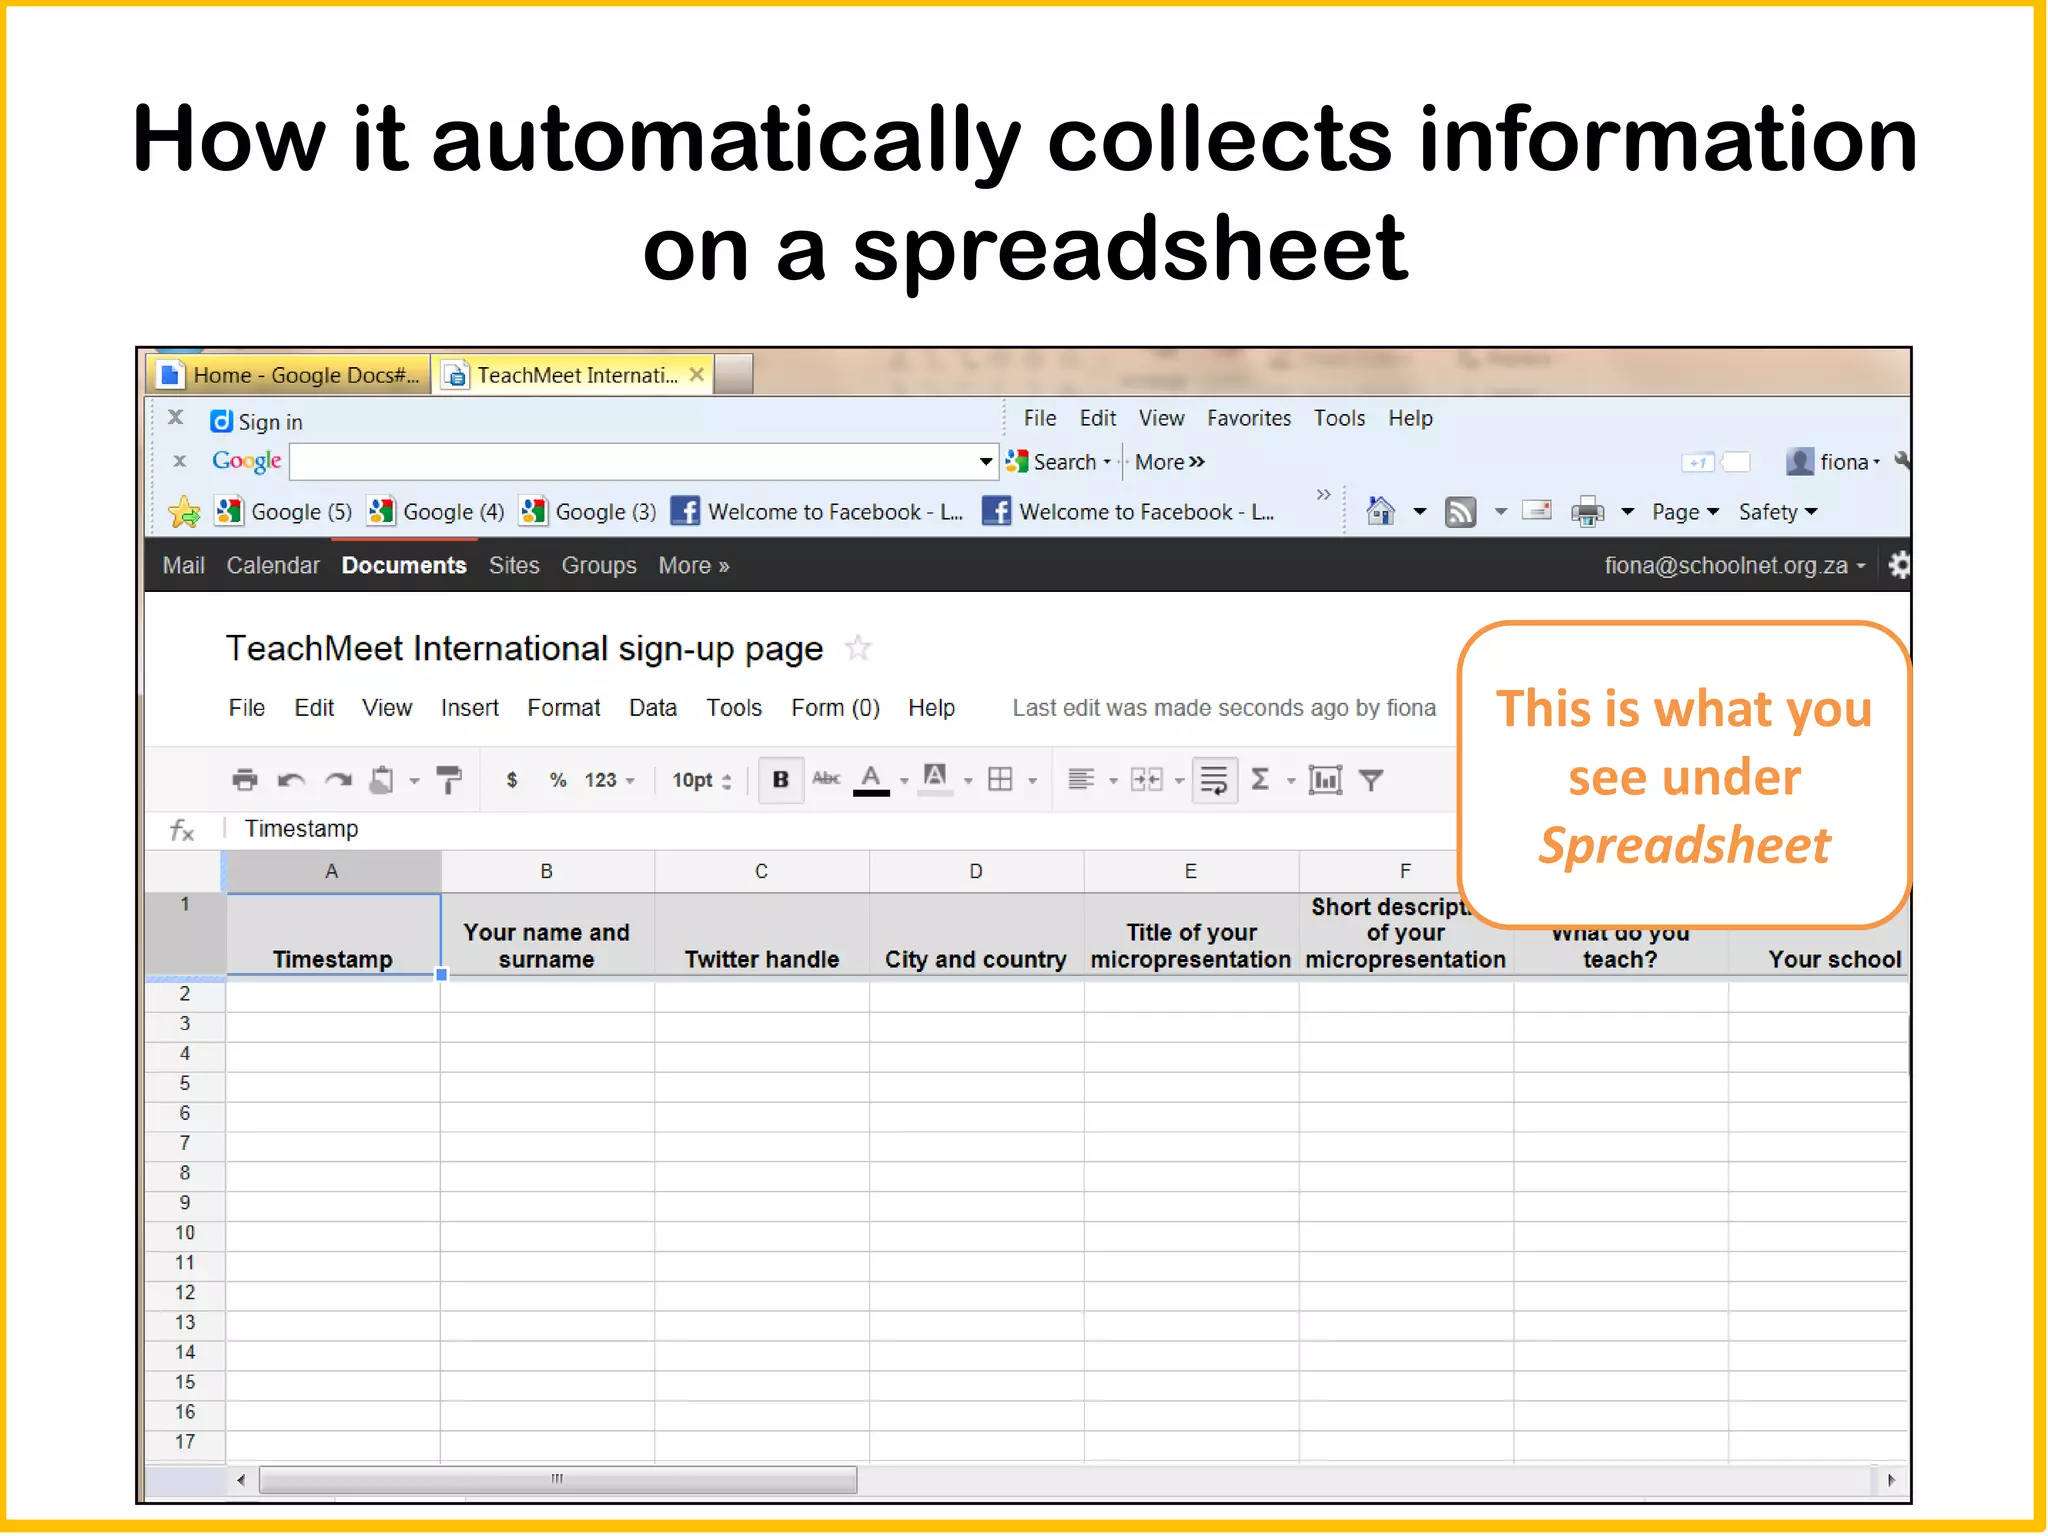Insert a chart using chart icon
2048x1536 pixels.
[x=1325, y=780]
